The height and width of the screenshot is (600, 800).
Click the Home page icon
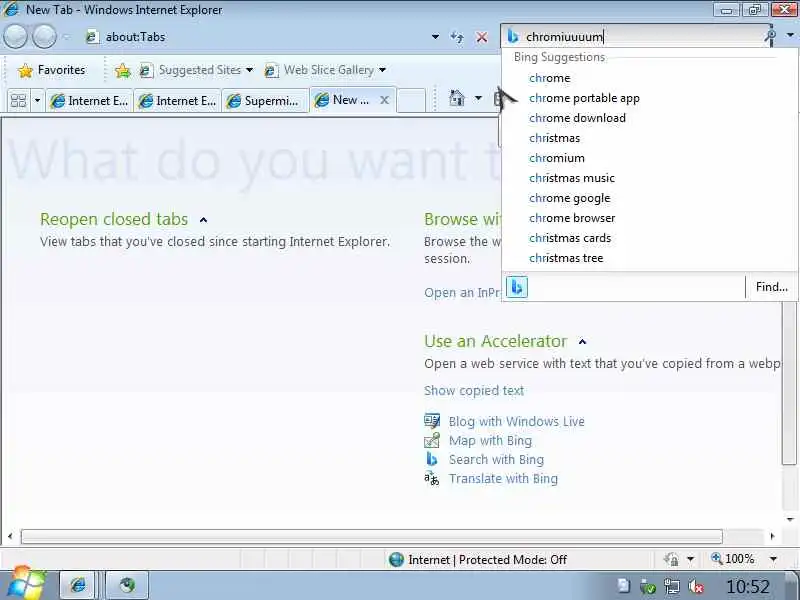pyautogui.click(x=457, y=97)
